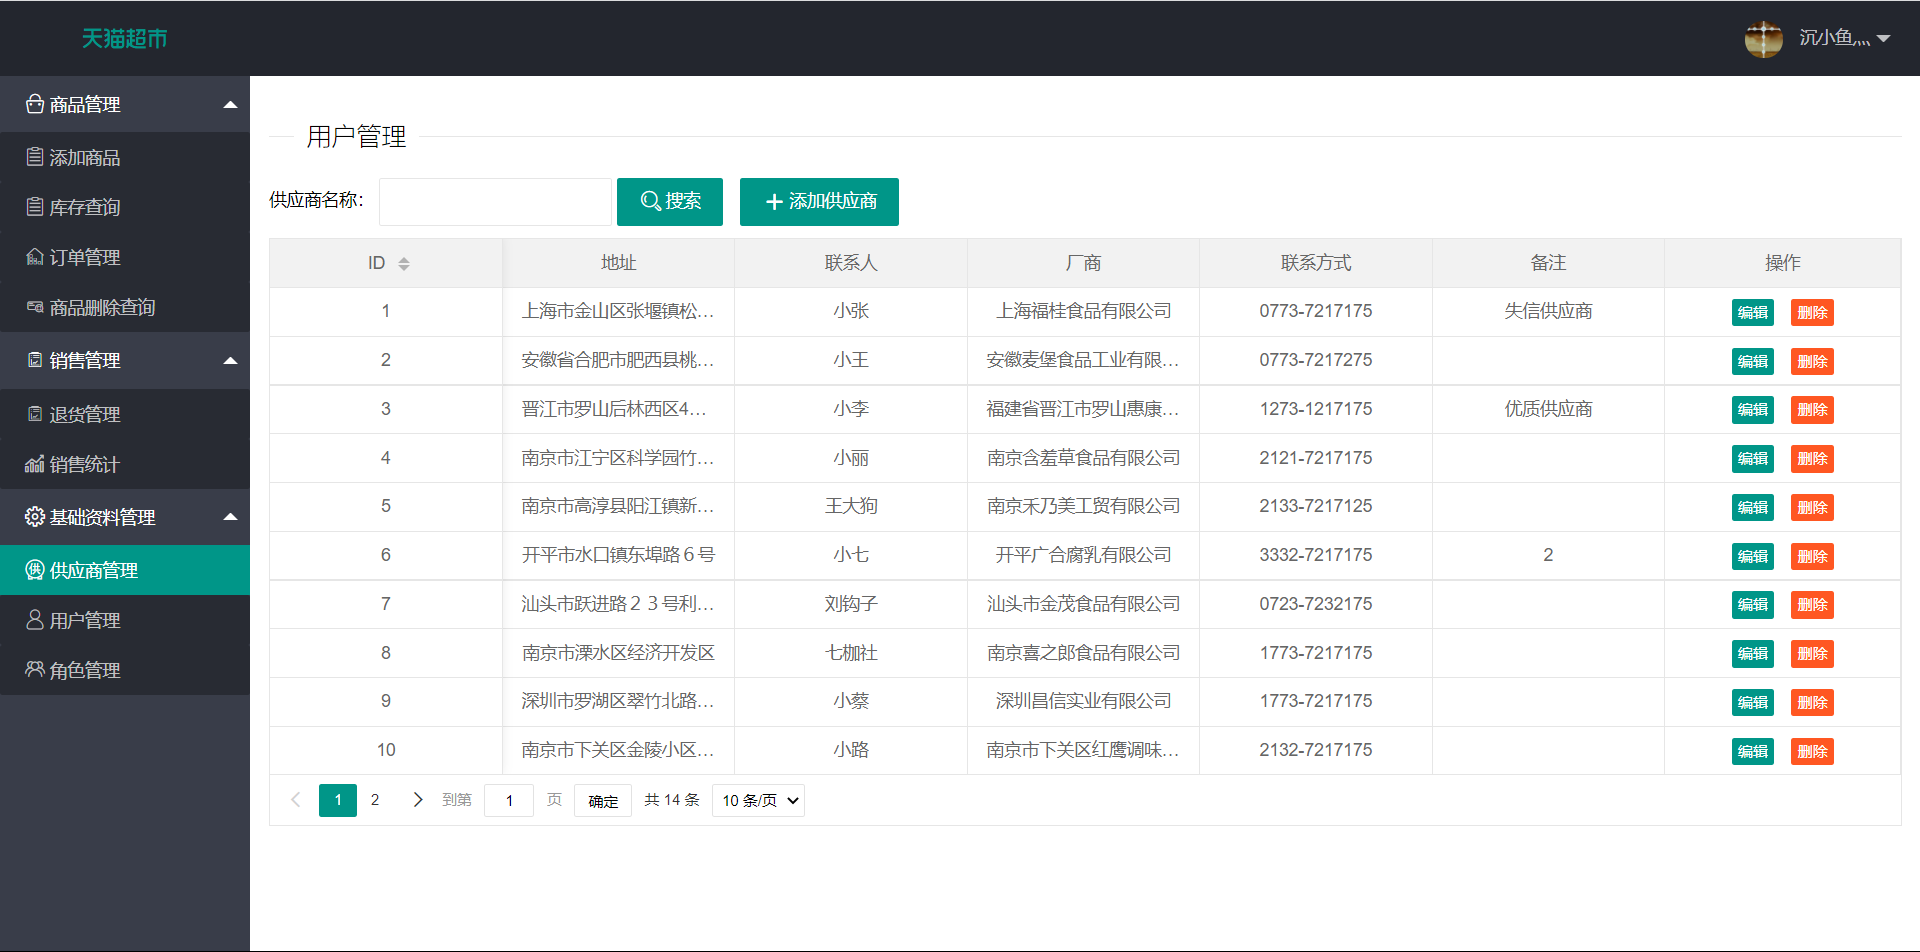Open 销售统计 chart page
Image resolution: width=1920 pixels, height=952 pixels.
pos(84,465)
